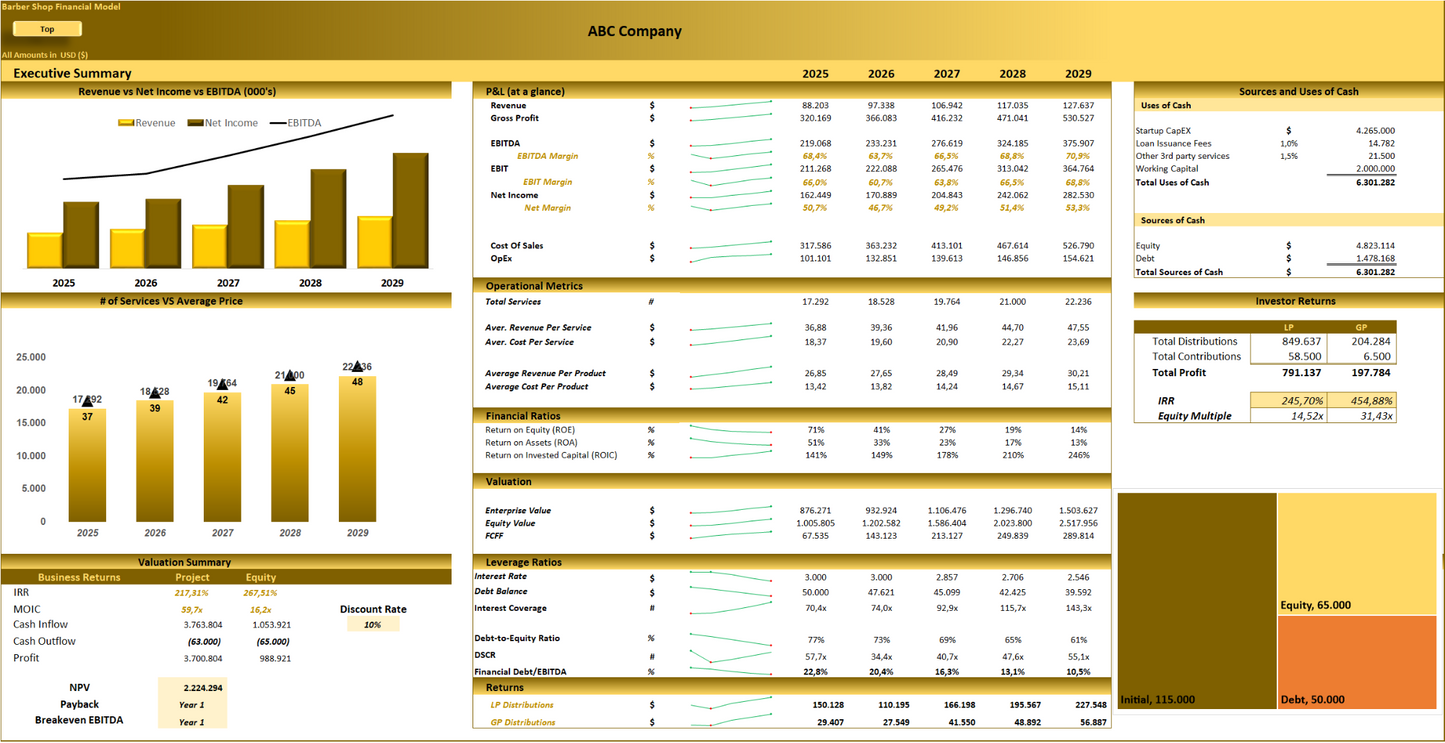Click the EBITDA row sparkline

point(731,143)
